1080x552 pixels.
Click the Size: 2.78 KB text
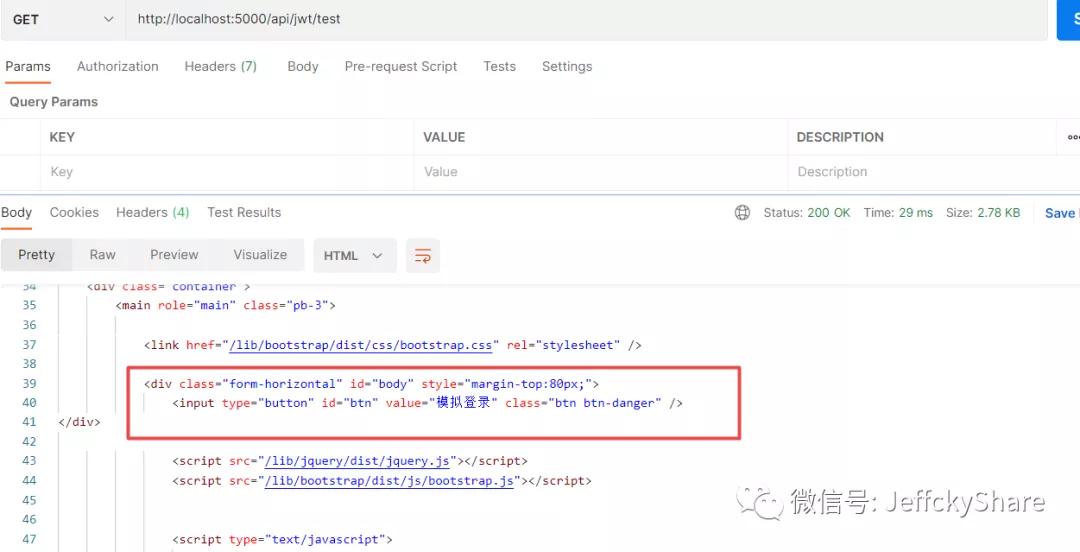[983, 213]
